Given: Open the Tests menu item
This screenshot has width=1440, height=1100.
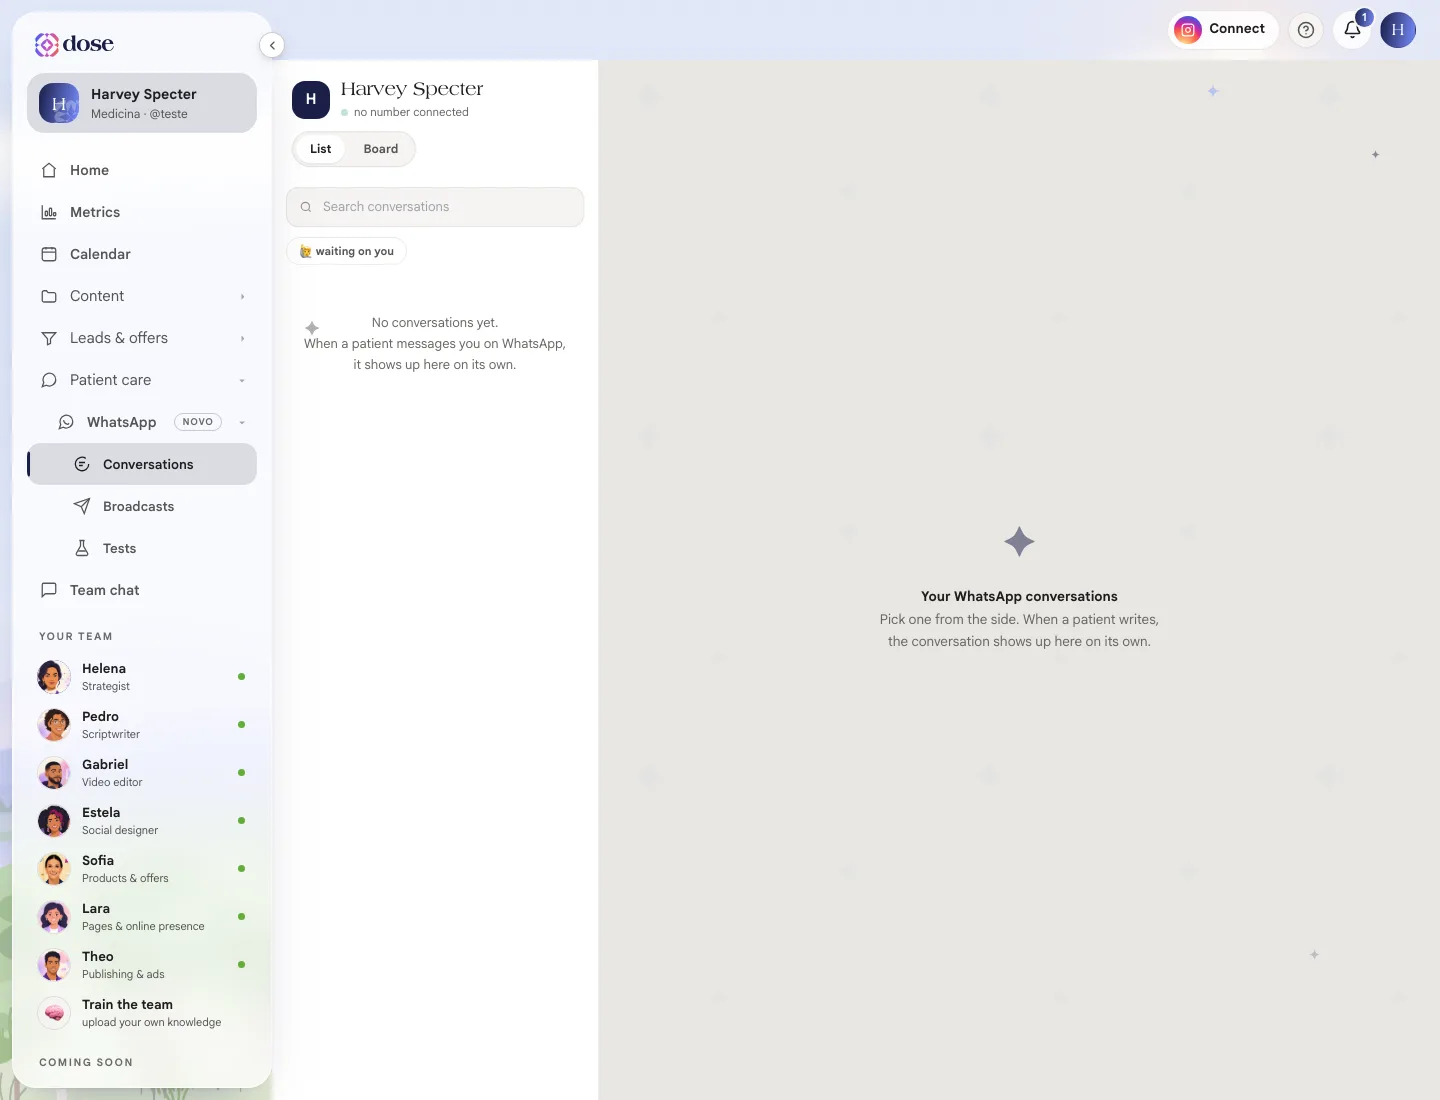Looking at the screenshot, I should [x=142, y=548].
